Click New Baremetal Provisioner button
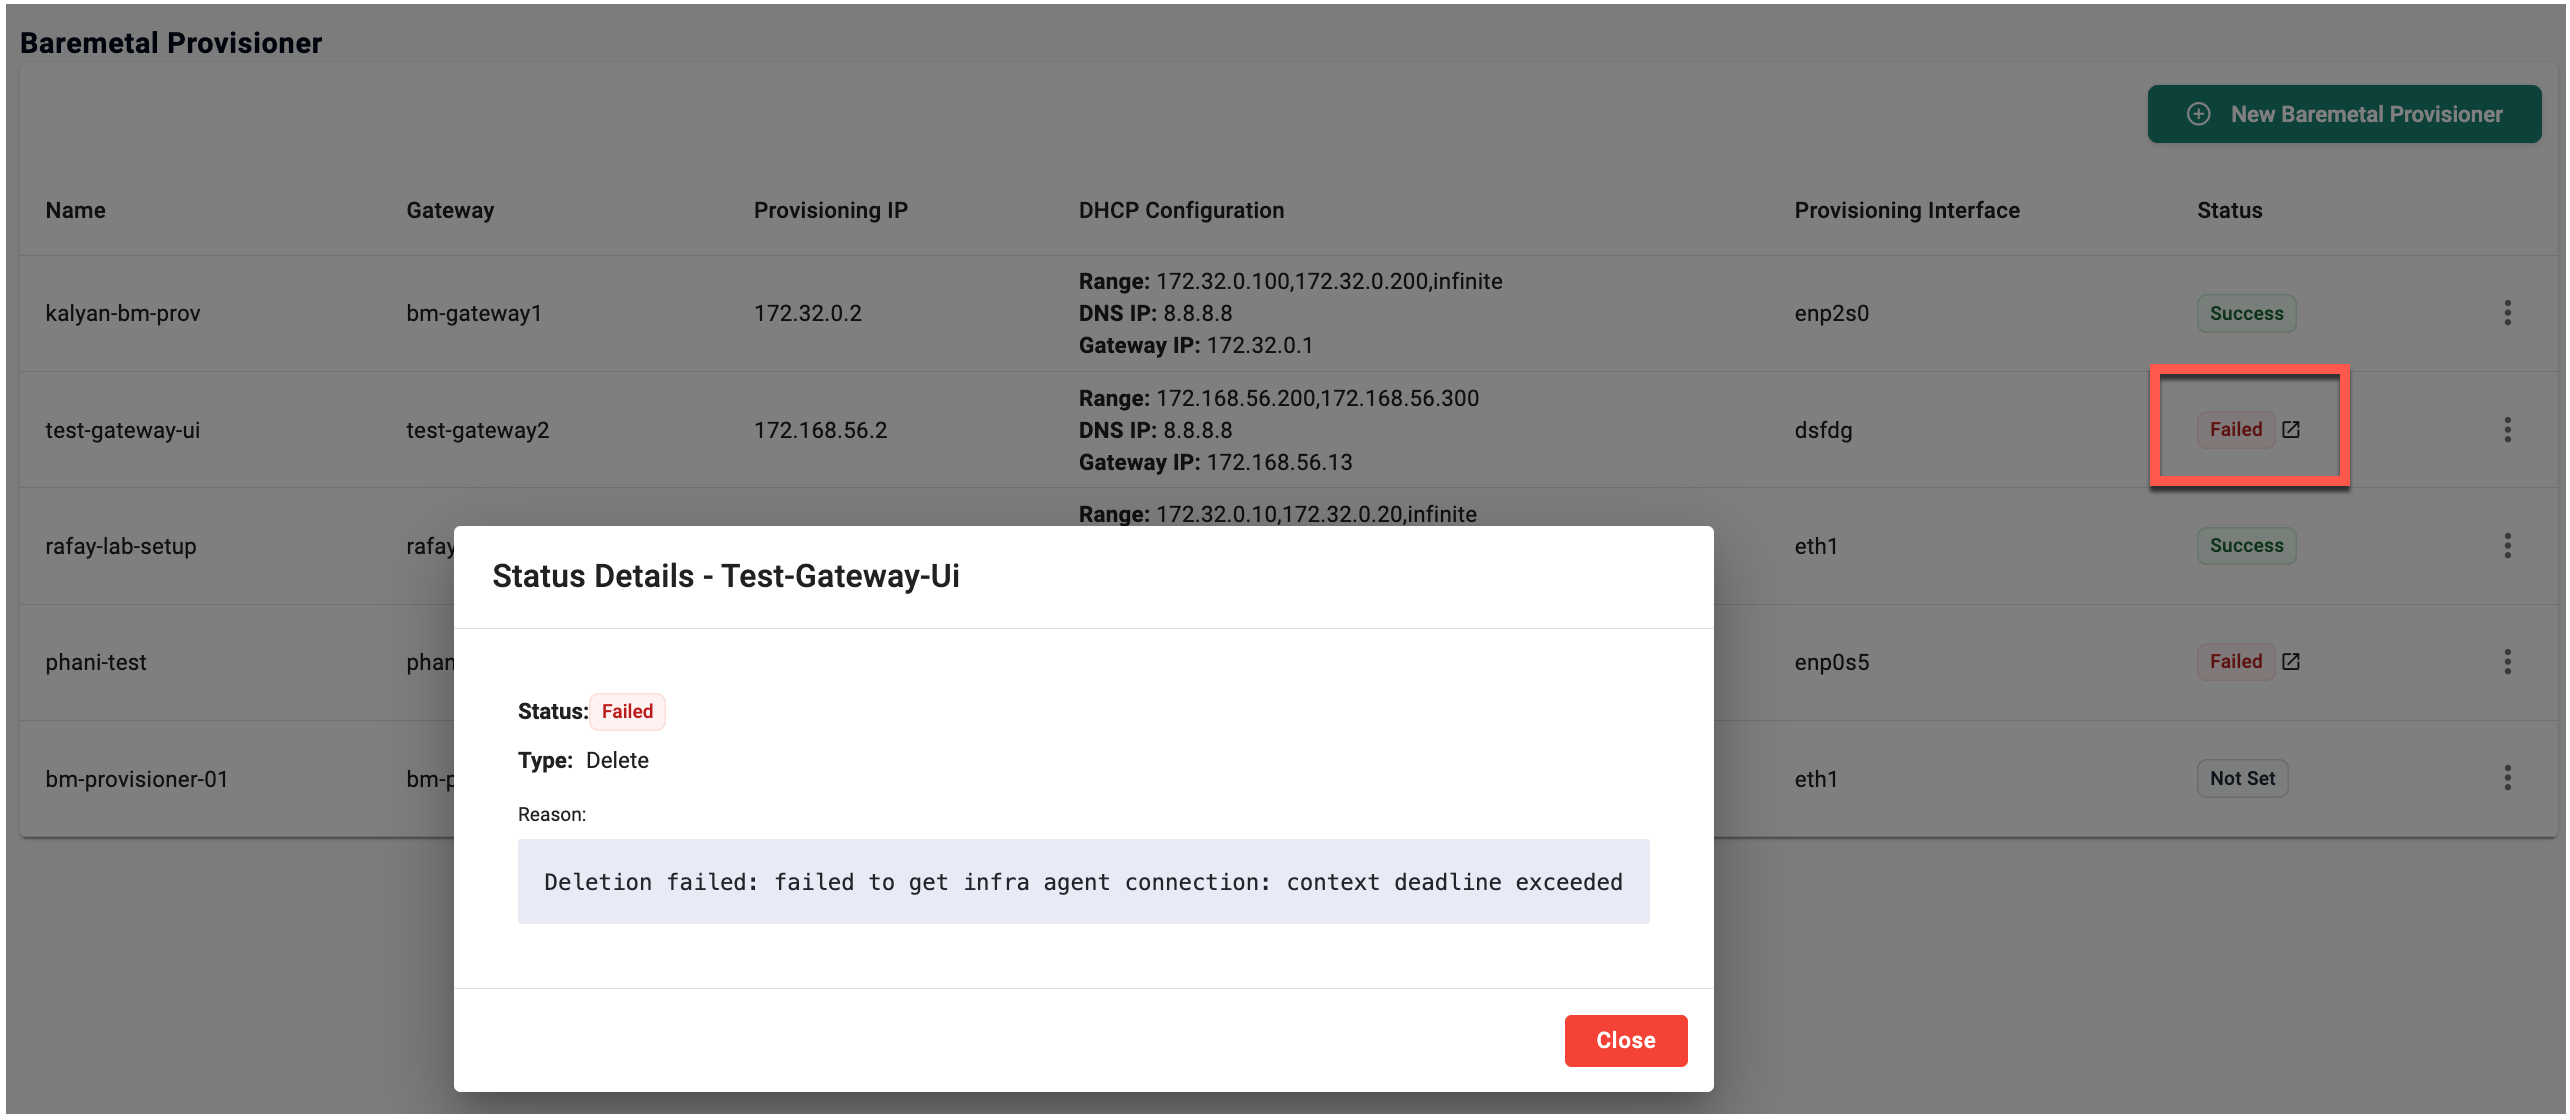Image resolution: width=2570 pixels, height=1120 pixels. pyautogui.click(x=2343, y=114)
